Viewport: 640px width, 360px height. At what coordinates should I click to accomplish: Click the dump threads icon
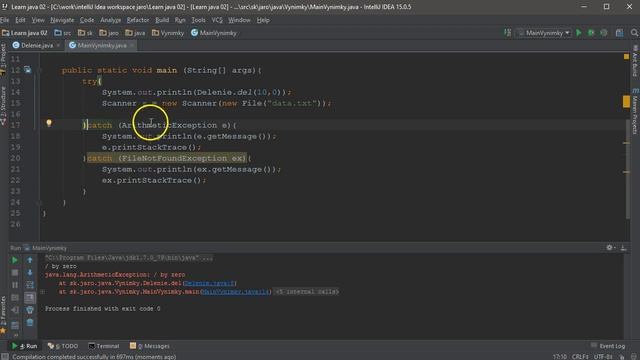15,298
